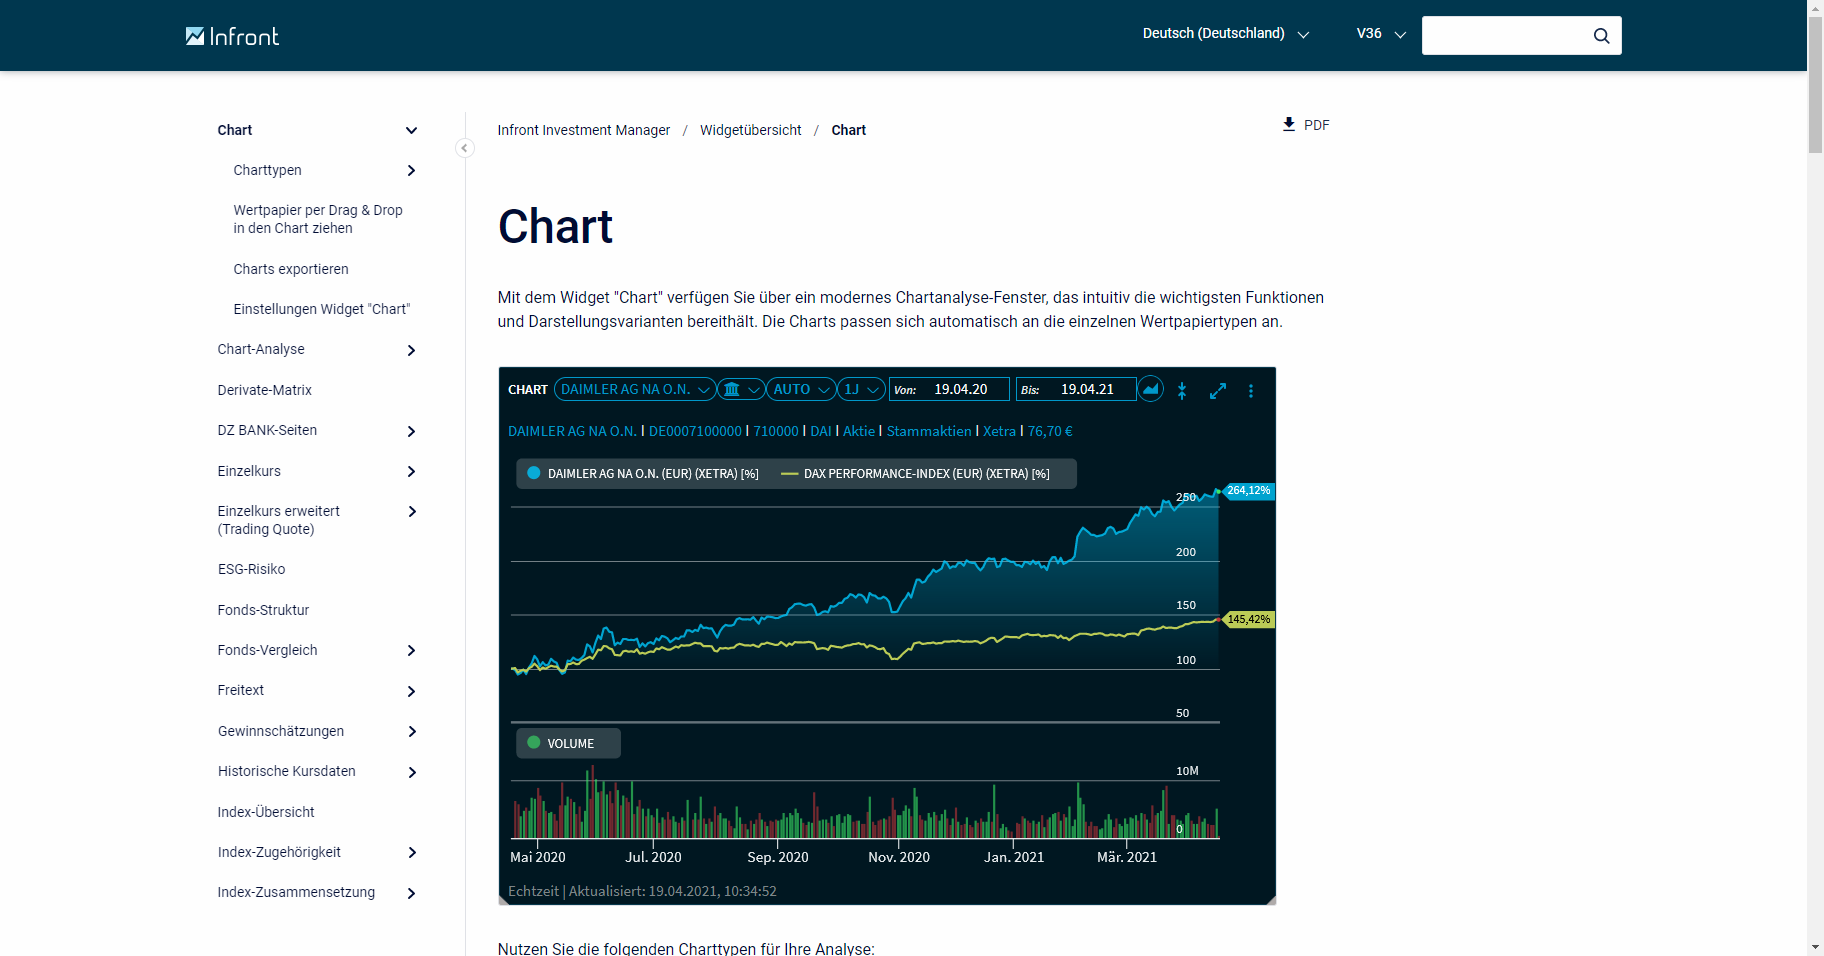Screen dimensions: 1824x956
Task: Click the search magnifier icon
Action: tap(1601, 36)
